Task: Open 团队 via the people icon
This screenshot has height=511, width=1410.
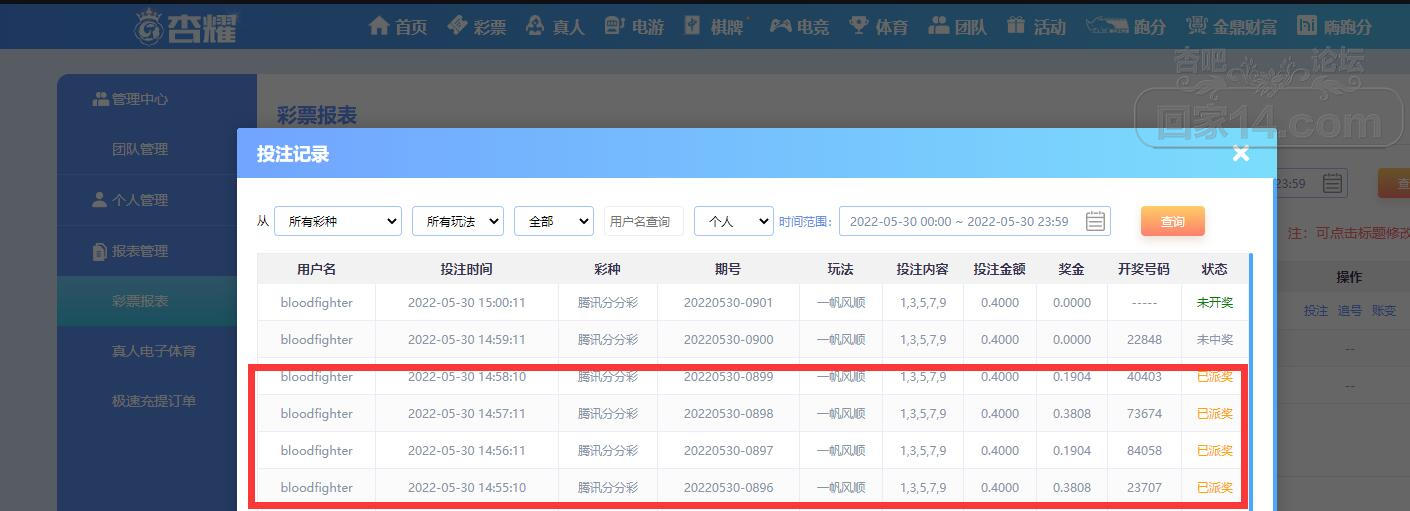Action: 938,26
